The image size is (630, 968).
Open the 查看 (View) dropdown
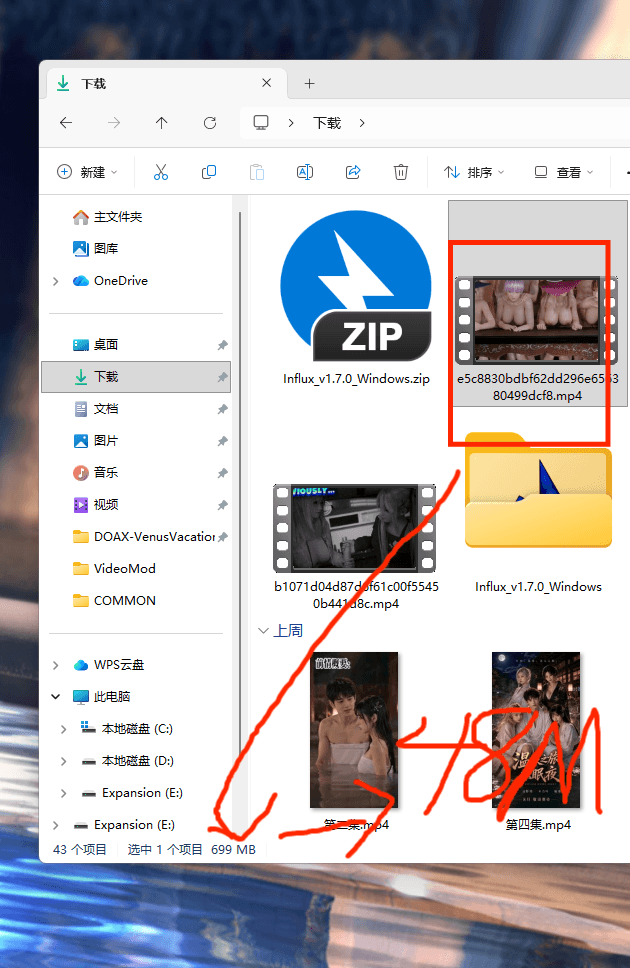pos(563,172)
